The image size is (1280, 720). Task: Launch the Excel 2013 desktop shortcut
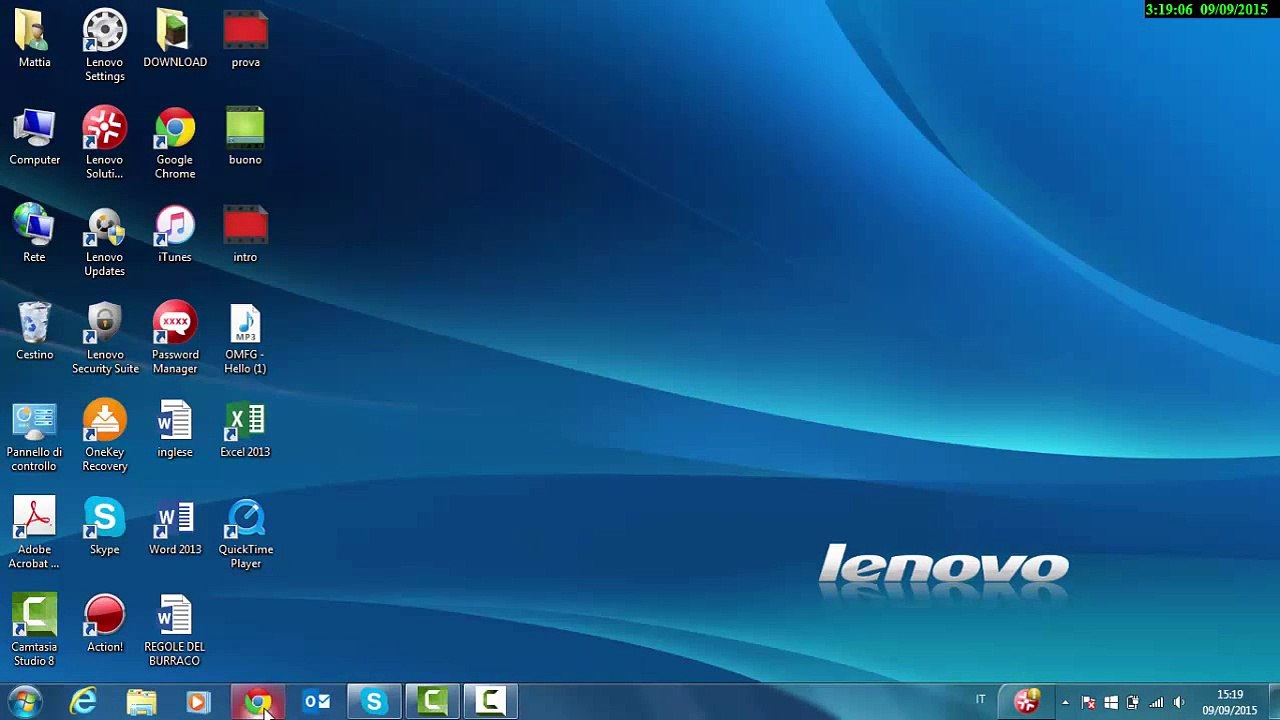[245, 429]
